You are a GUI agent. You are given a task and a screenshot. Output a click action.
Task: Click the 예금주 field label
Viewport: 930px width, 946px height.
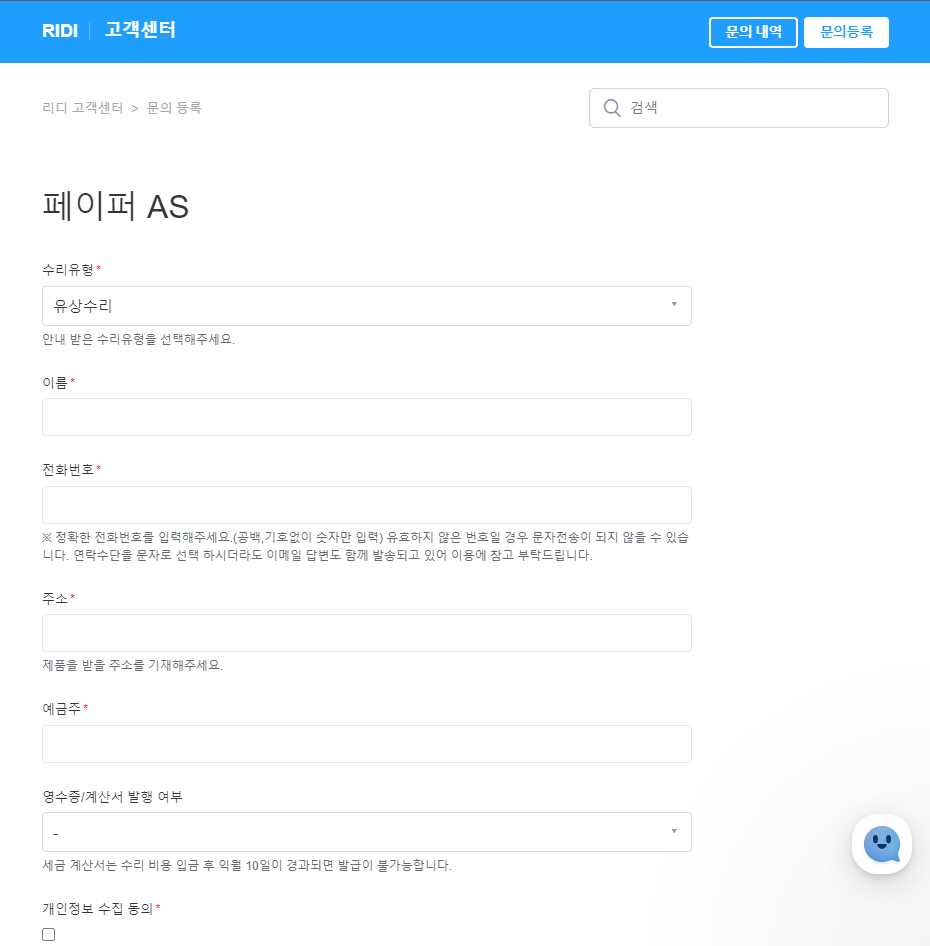coord(62,709)
